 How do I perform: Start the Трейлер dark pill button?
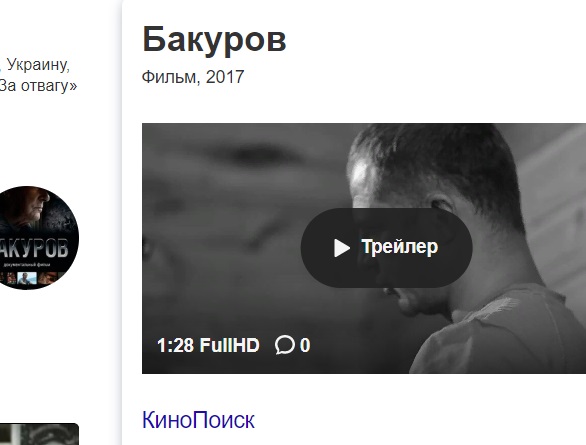386,248
